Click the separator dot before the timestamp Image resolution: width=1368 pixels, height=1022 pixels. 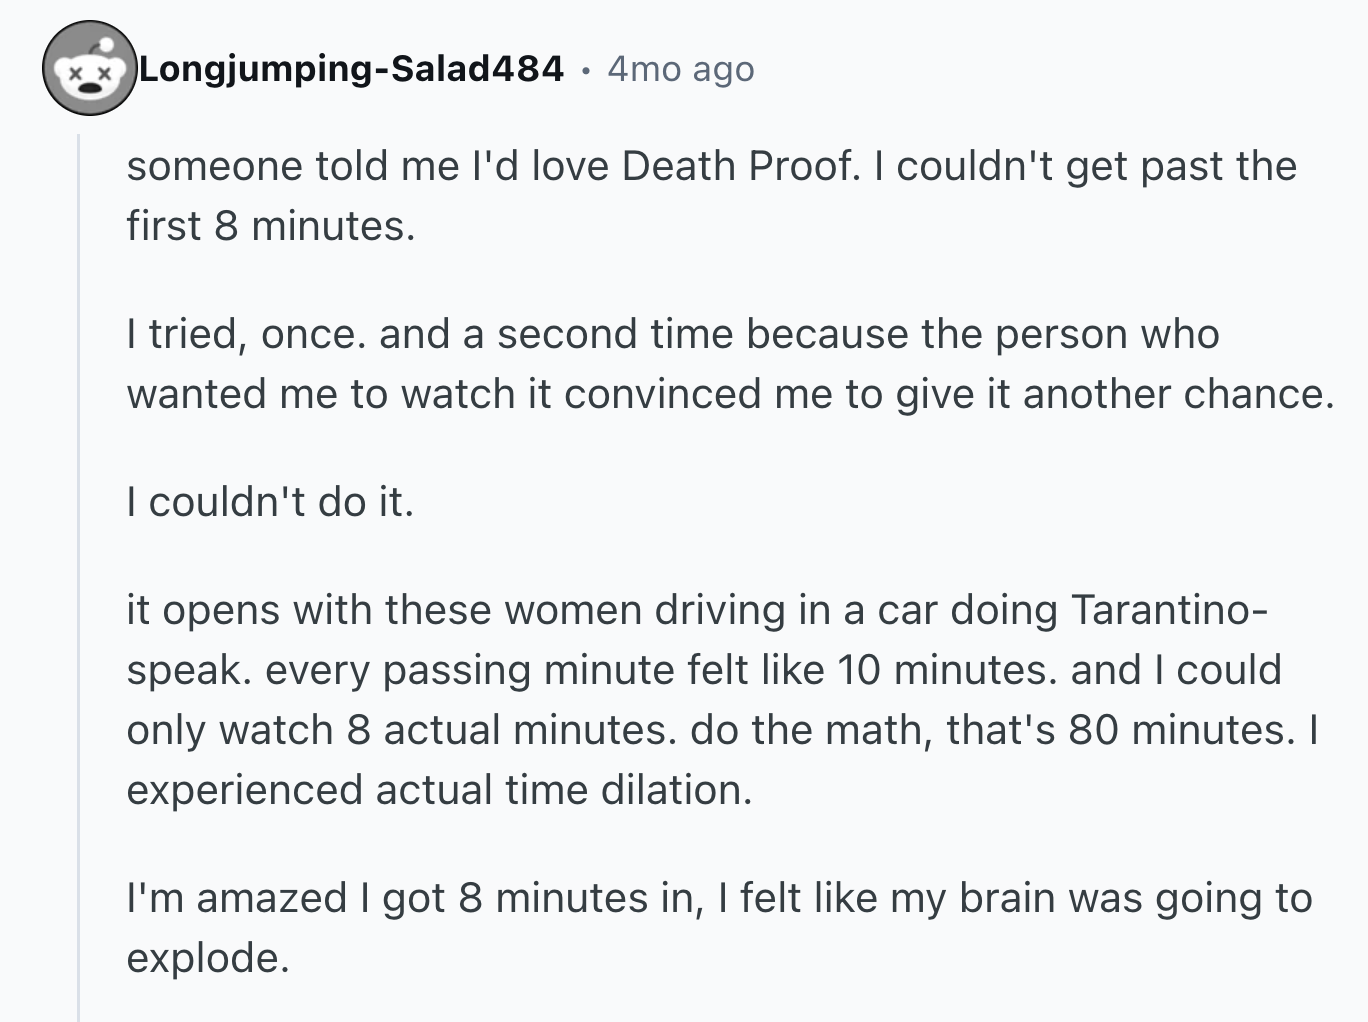(x=586, y=70)
